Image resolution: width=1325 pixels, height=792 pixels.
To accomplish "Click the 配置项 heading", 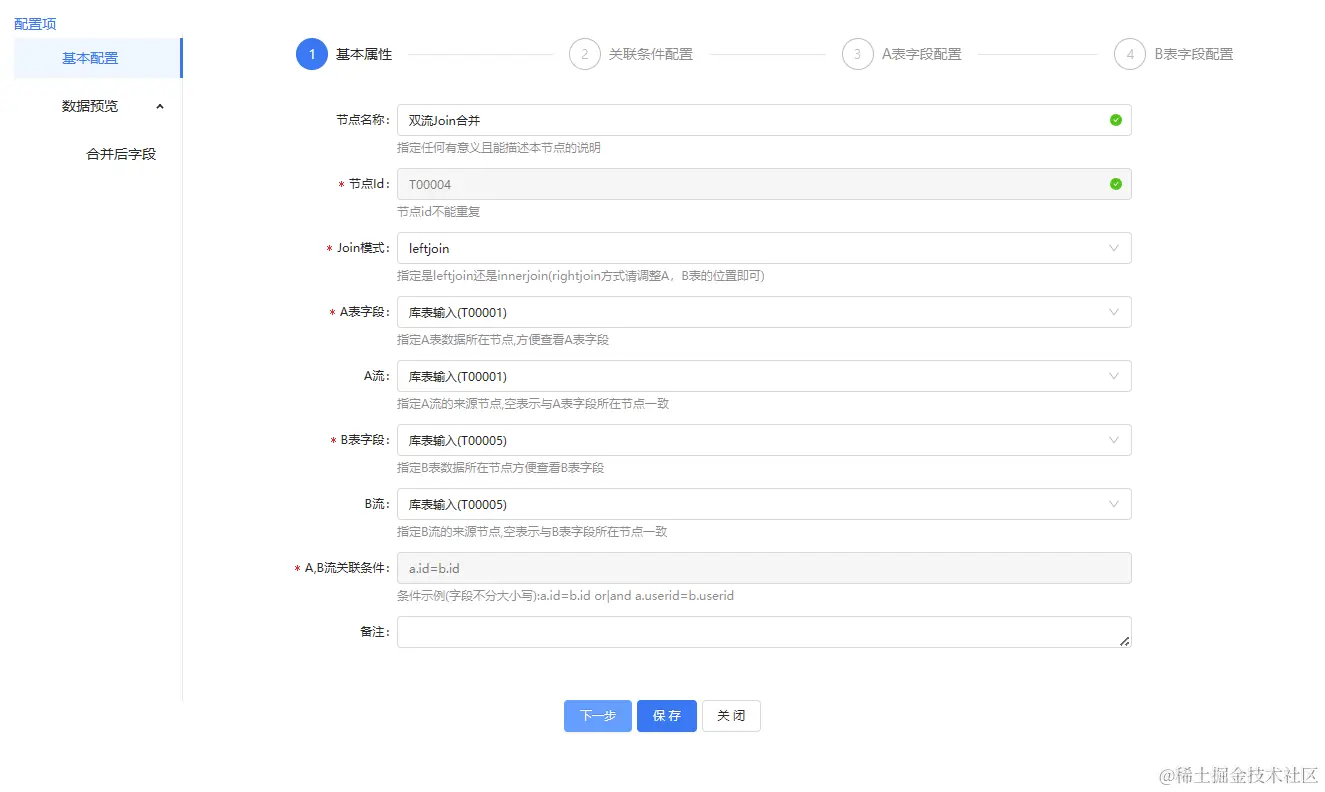I will tap(35, 23).
